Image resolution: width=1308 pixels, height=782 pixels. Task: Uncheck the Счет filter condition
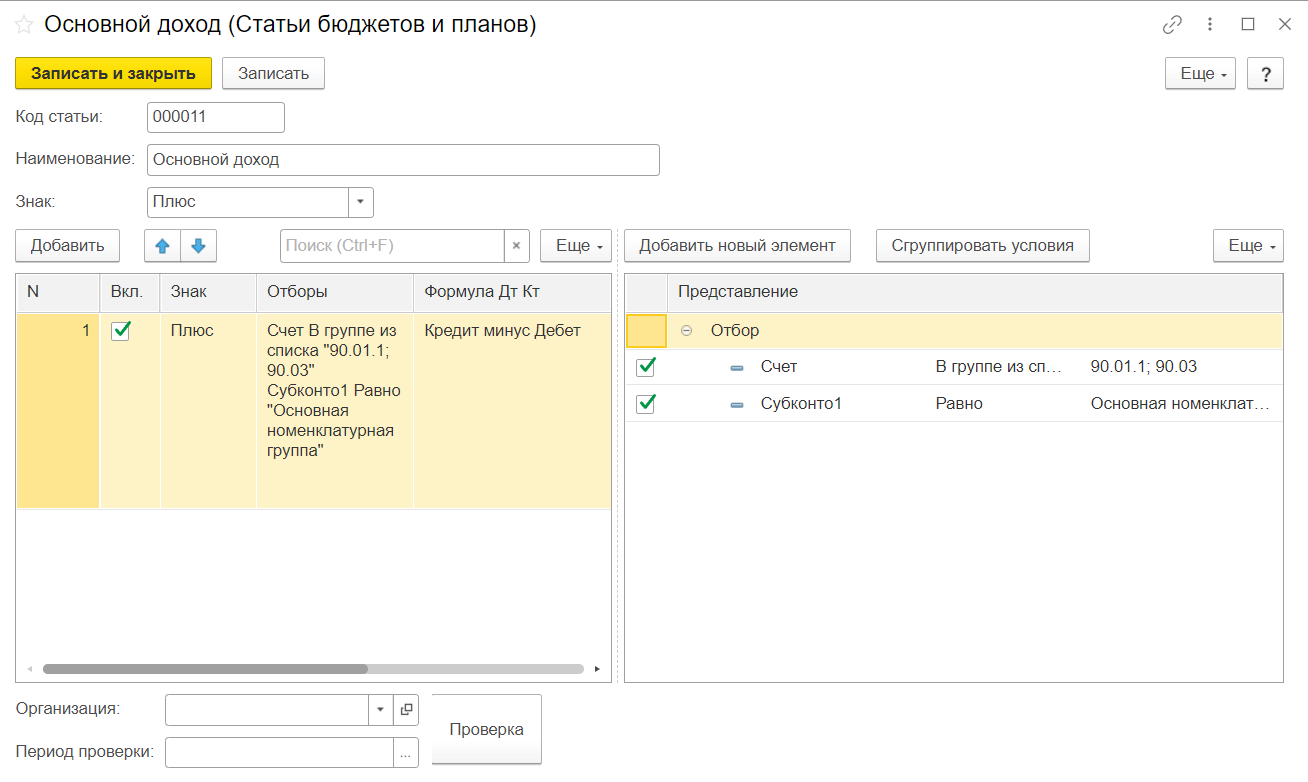tap(646, 367)
